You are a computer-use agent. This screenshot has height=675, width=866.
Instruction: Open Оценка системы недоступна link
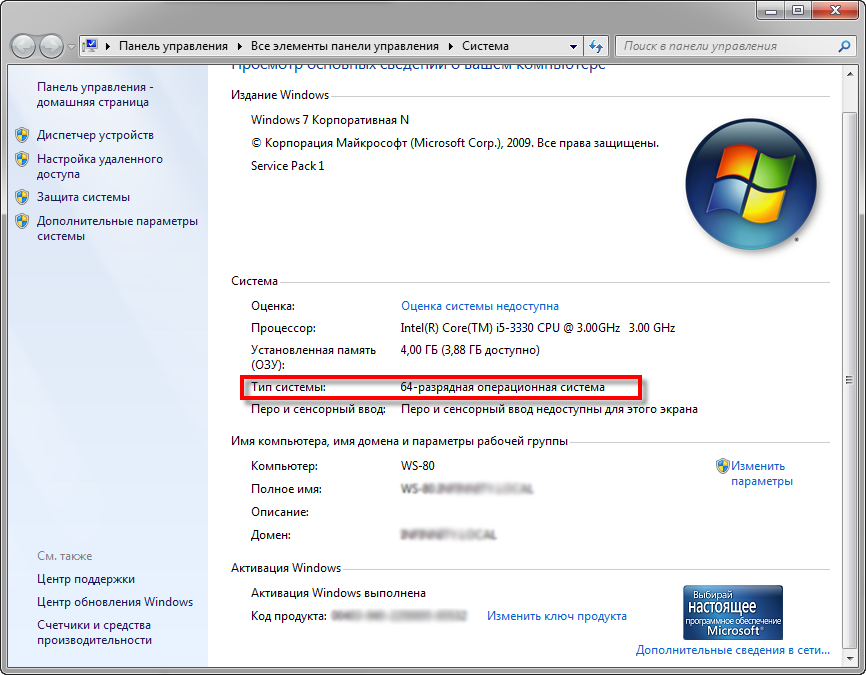(479, 306)
